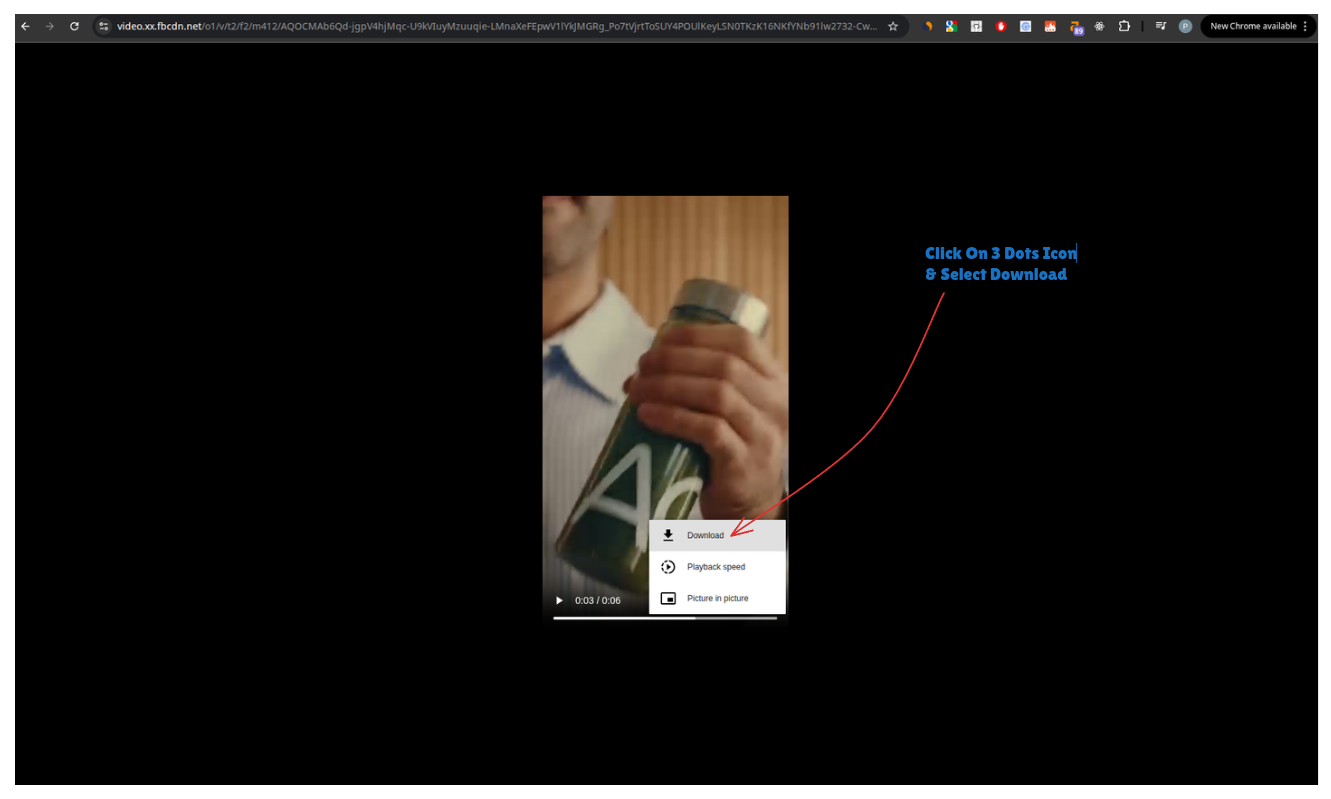The height and width of the screenshot is (799, 1331).
Task: Choose Picture in picture from the menu
Action: click(x=717, y=598)
